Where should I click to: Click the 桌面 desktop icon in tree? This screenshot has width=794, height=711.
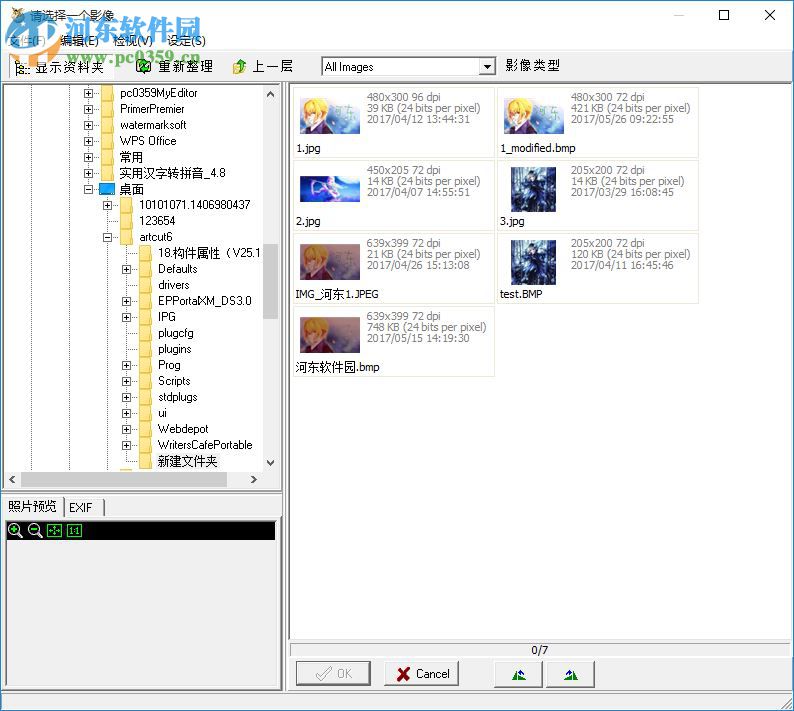107,189
